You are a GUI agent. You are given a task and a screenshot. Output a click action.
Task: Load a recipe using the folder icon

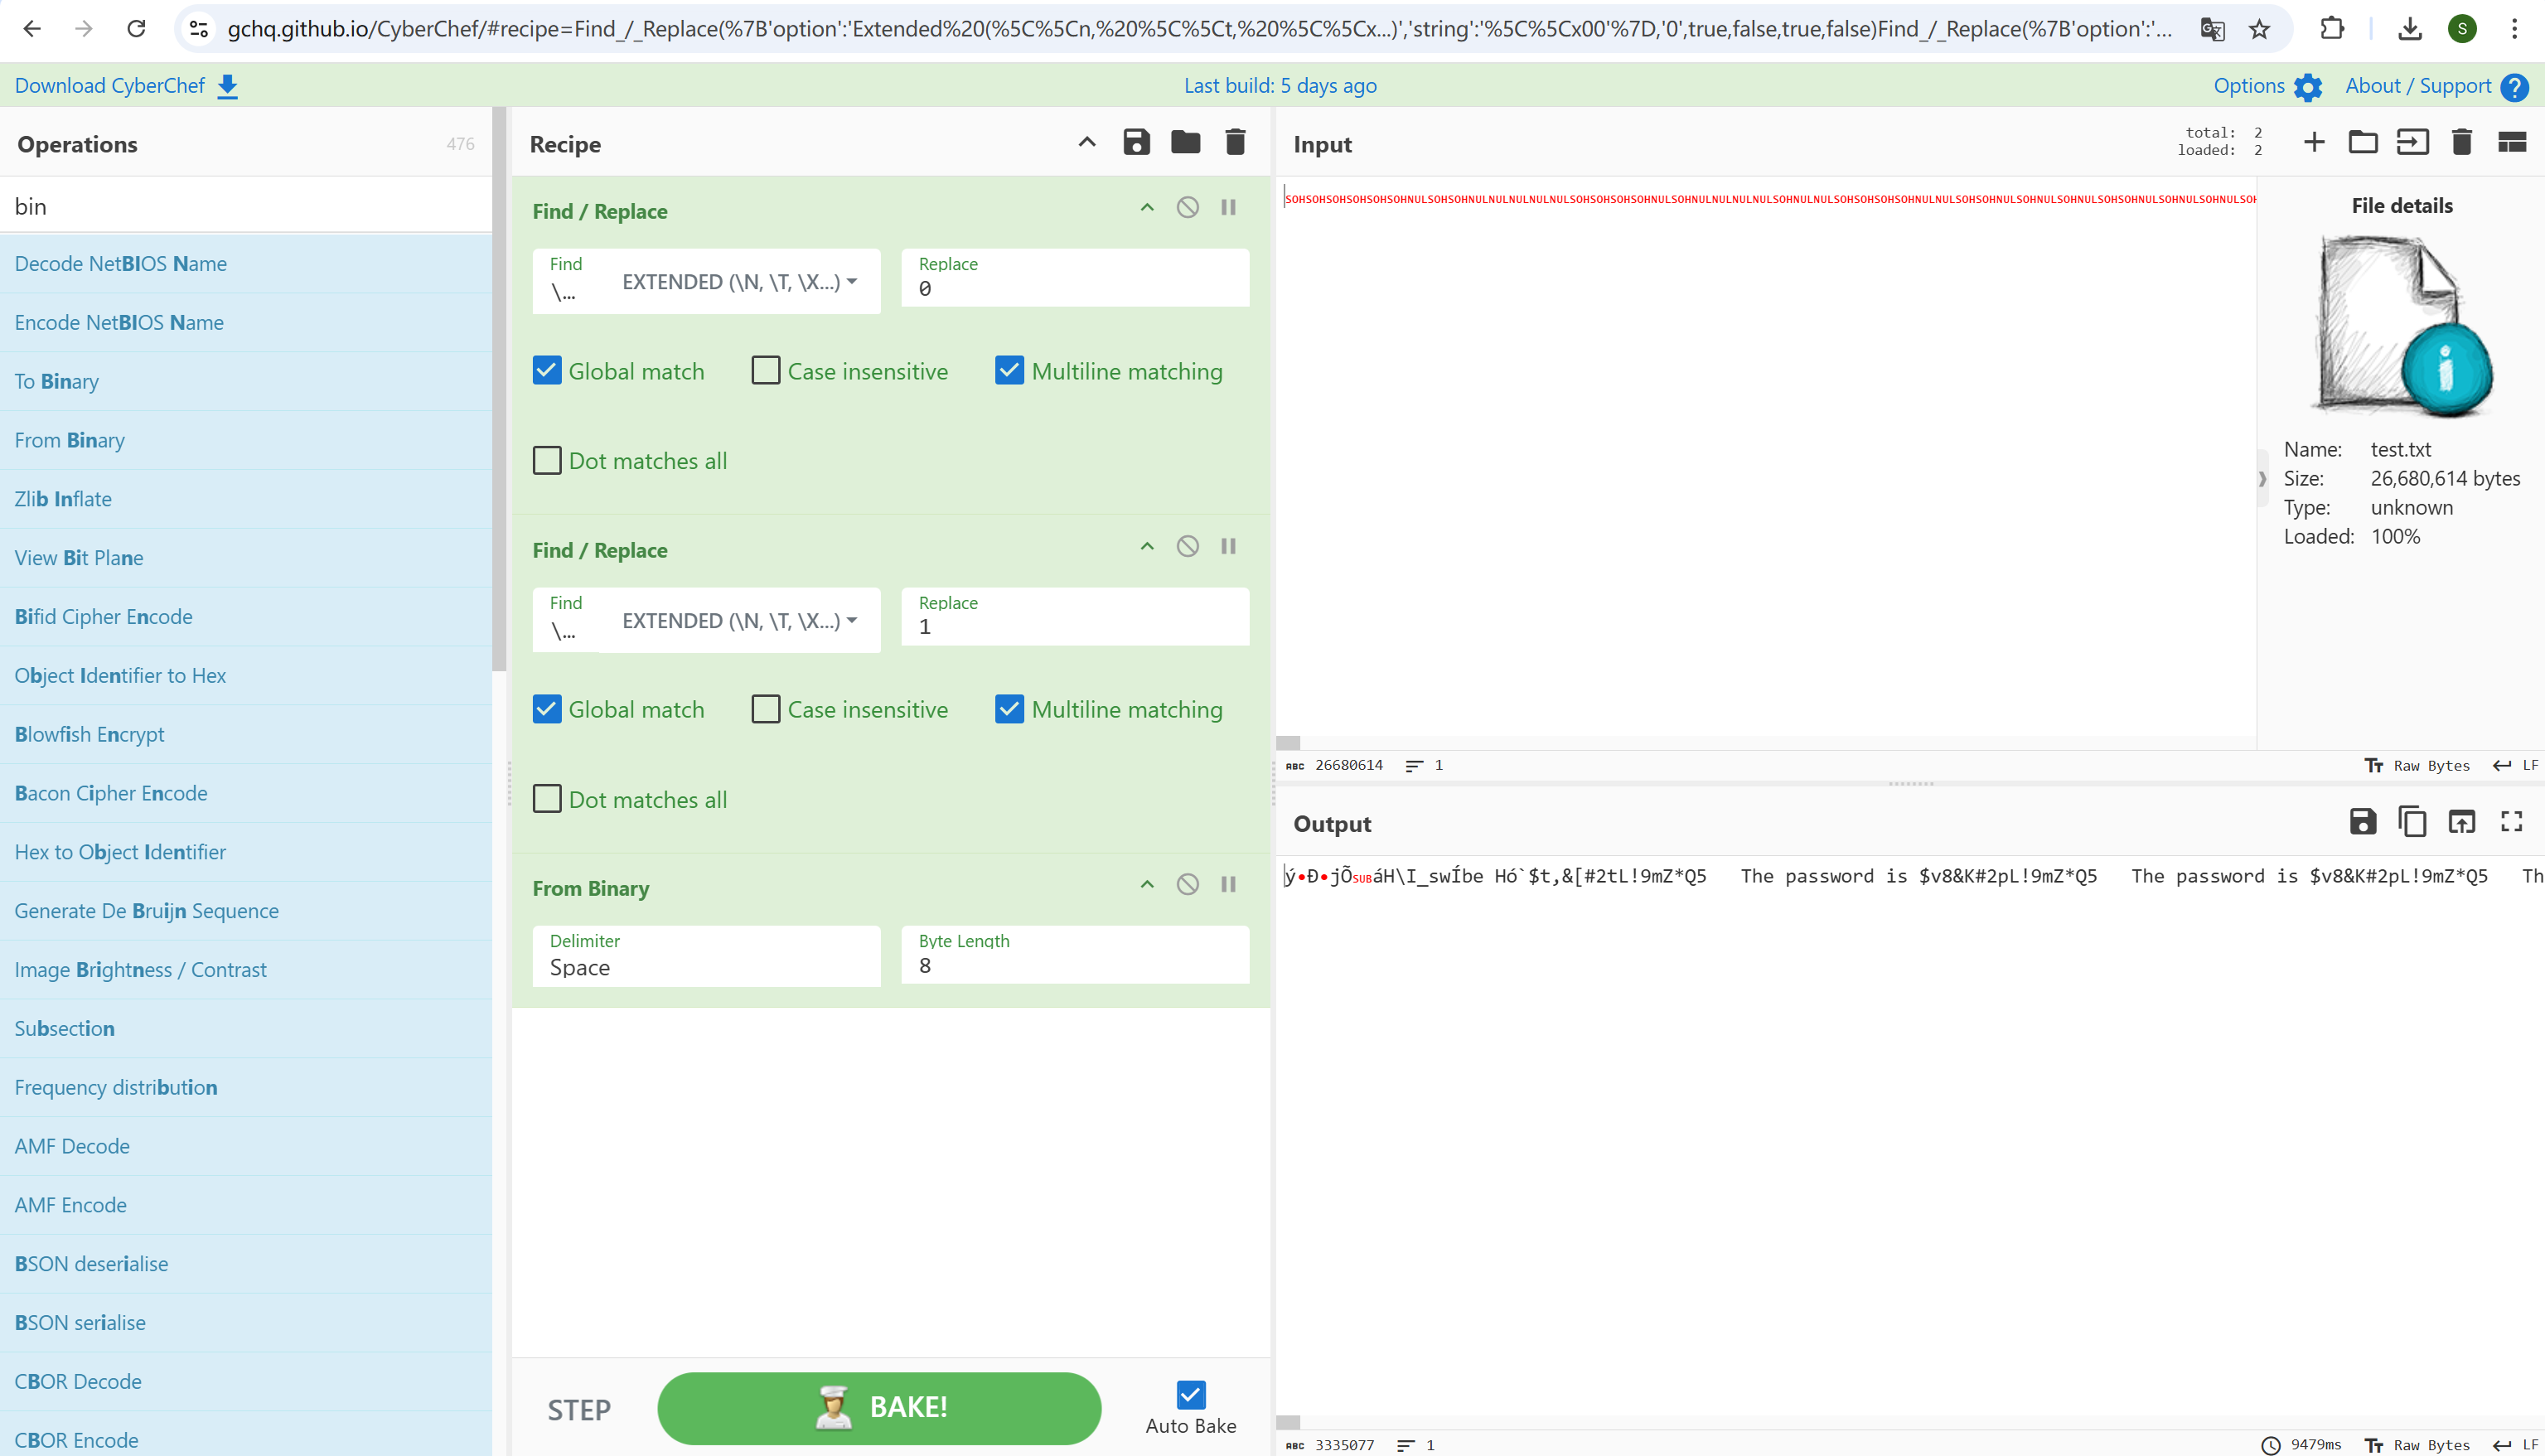1185,142
